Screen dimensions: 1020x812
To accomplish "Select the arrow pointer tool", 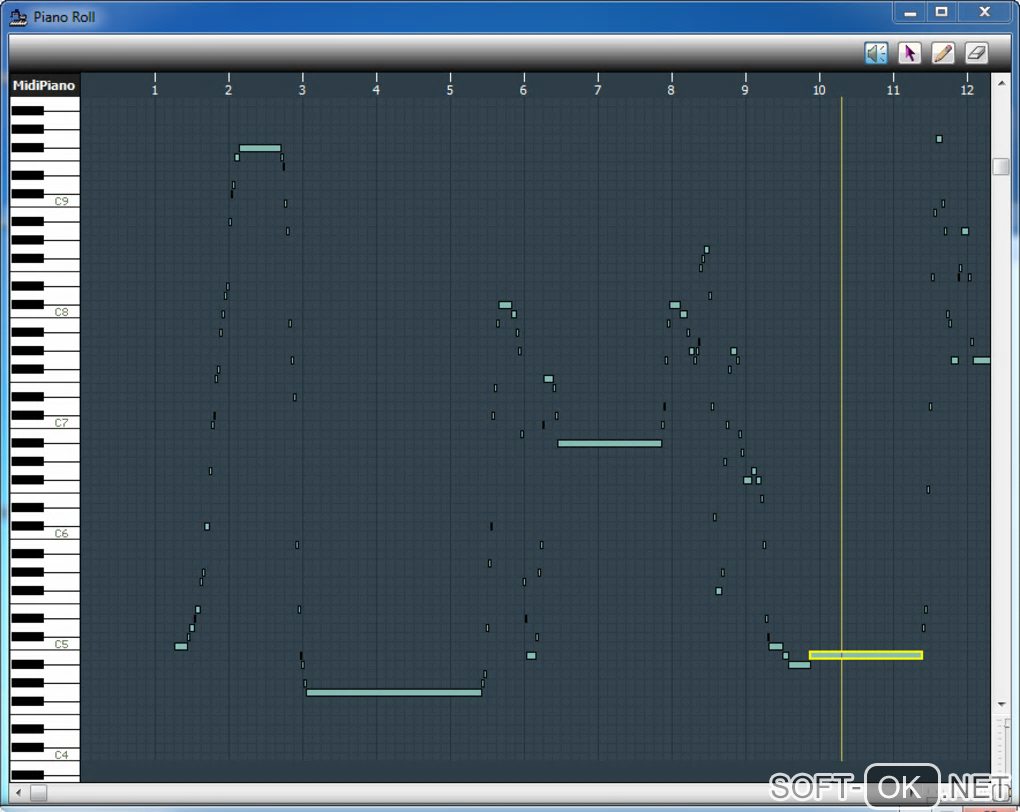I will pos(909,53).
